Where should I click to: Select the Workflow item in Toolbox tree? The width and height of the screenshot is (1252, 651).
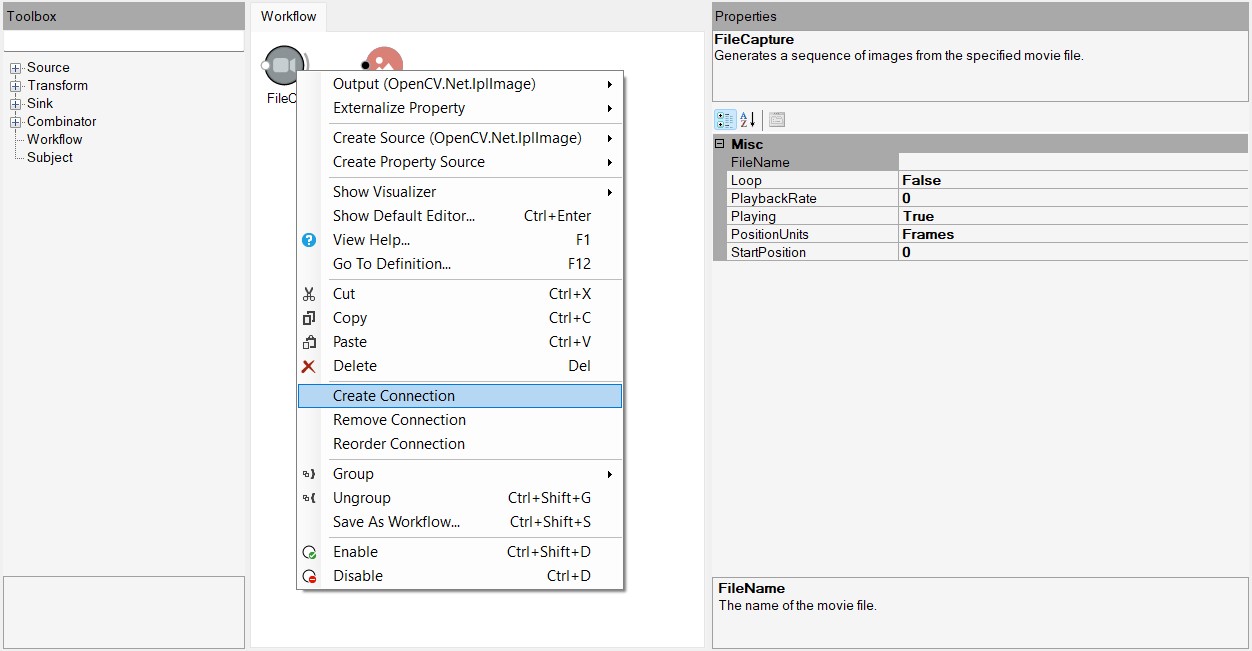(54, 140)
